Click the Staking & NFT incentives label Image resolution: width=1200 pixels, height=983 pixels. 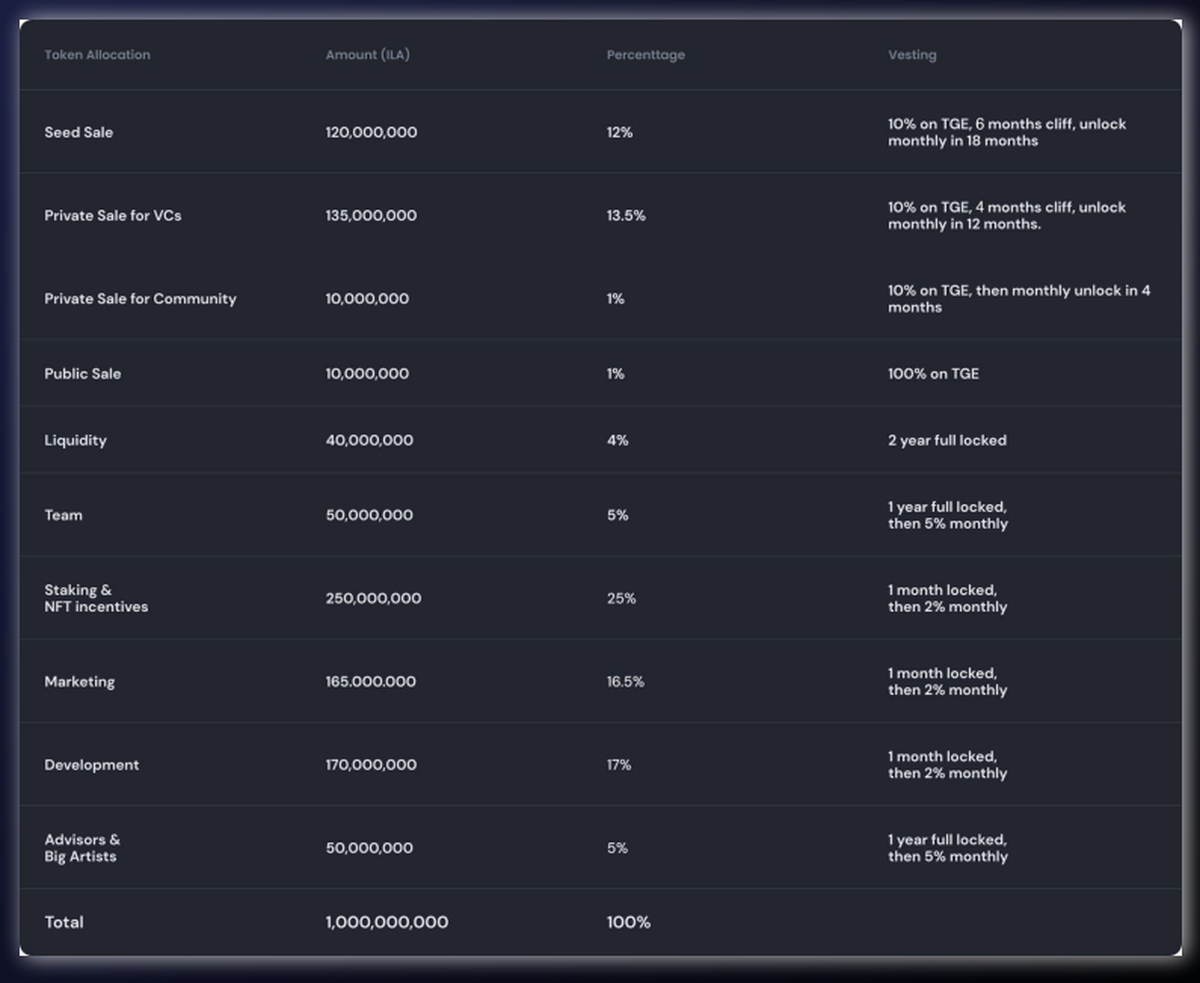click(96, 598)
